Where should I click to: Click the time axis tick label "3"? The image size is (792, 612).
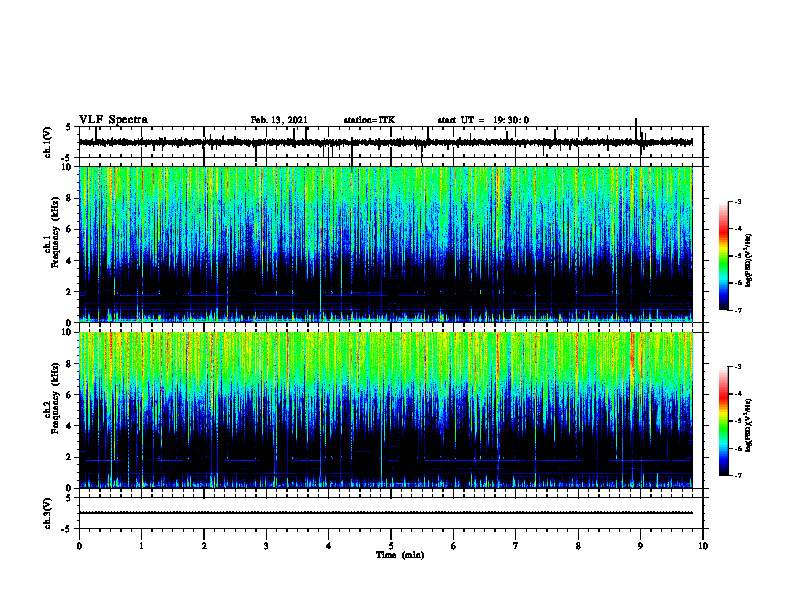point(266,546)
